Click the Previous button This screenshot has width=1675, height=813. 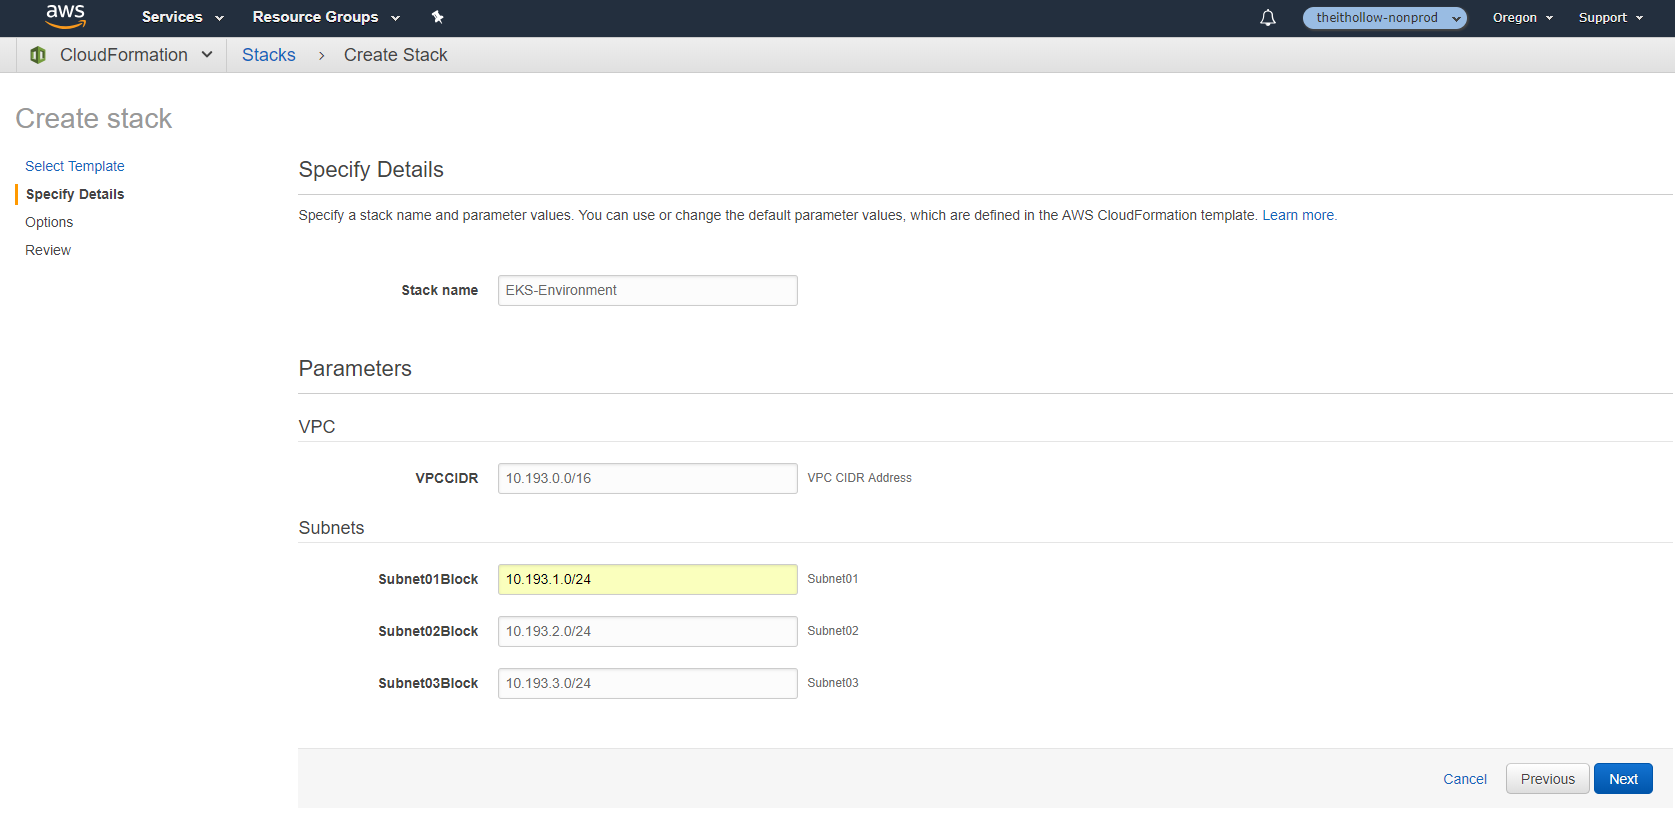pos(1547,779)
